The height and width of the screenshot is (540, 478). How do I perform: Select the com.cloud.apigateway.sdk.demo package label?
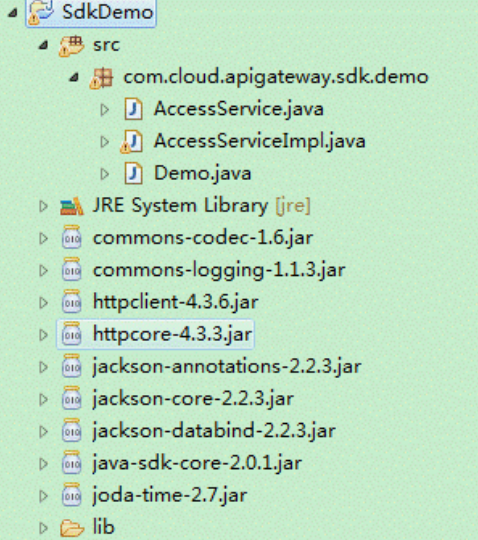pos(276,78)
